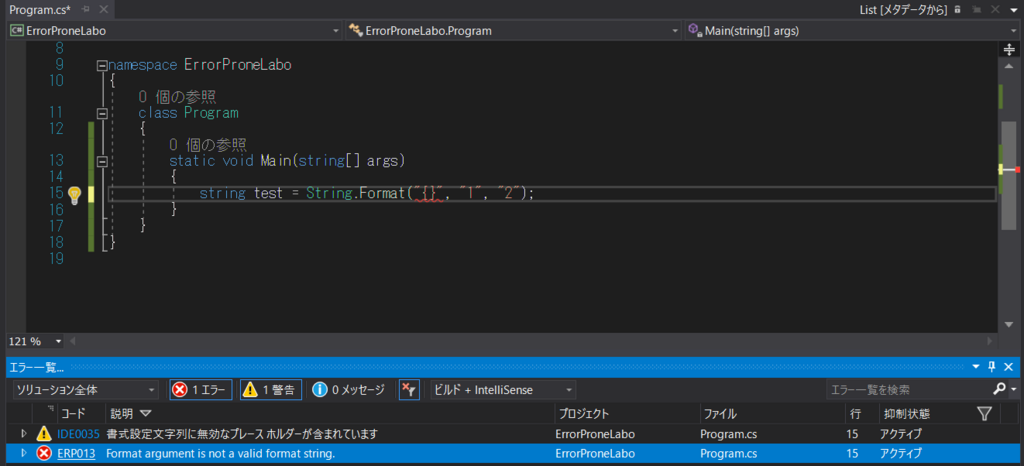Toggle the 1 警告 warnings filter
1024x466 pixels.
(271, 390)
